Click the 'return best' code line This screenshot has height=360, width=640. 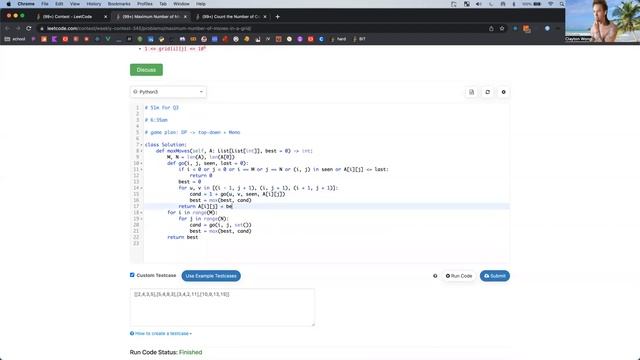(x=182, y=237)
